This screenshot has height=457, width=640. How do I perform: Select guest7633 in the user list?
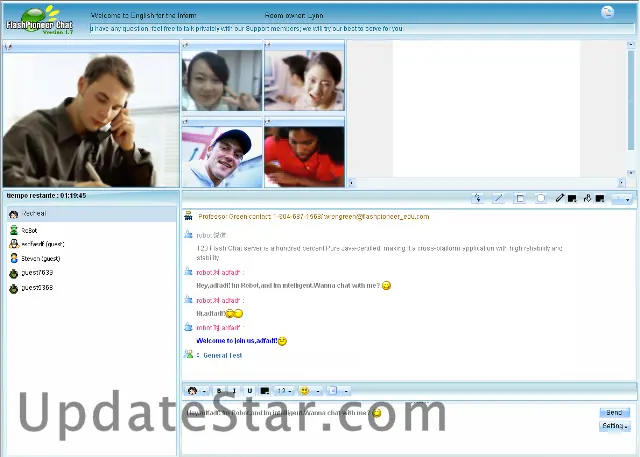pyautogui.click(x=91, y=273)
